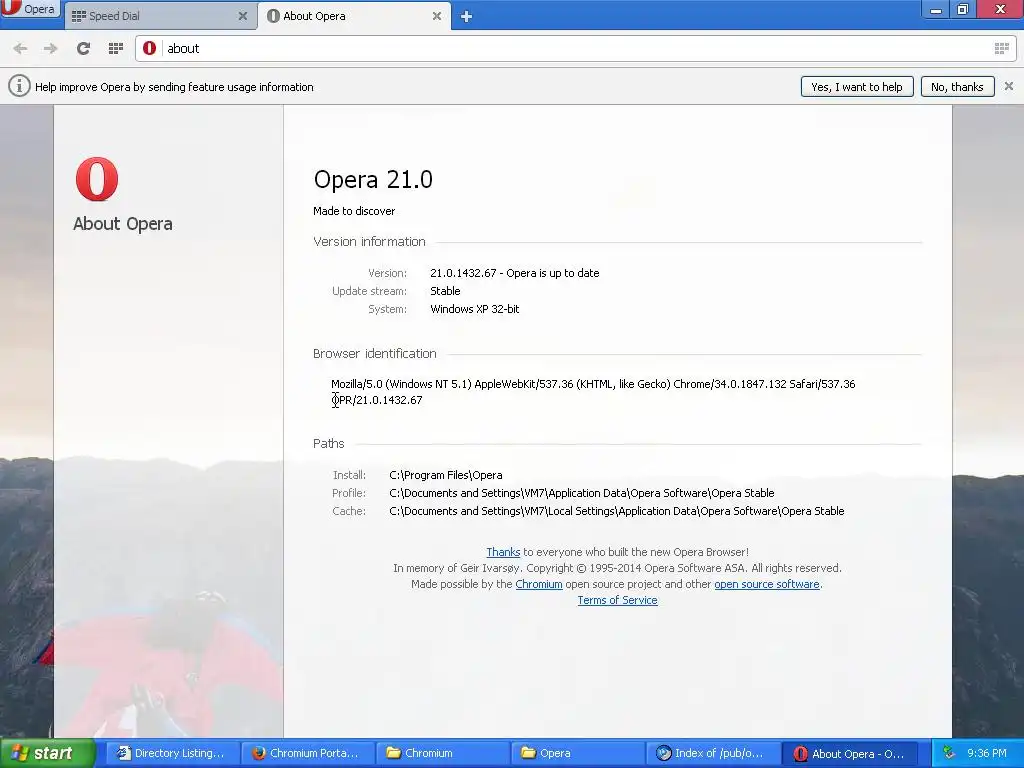Open the Windows Start button
Screen dimensions: 1024x768
pyautogui.click(x=46, y=753)
